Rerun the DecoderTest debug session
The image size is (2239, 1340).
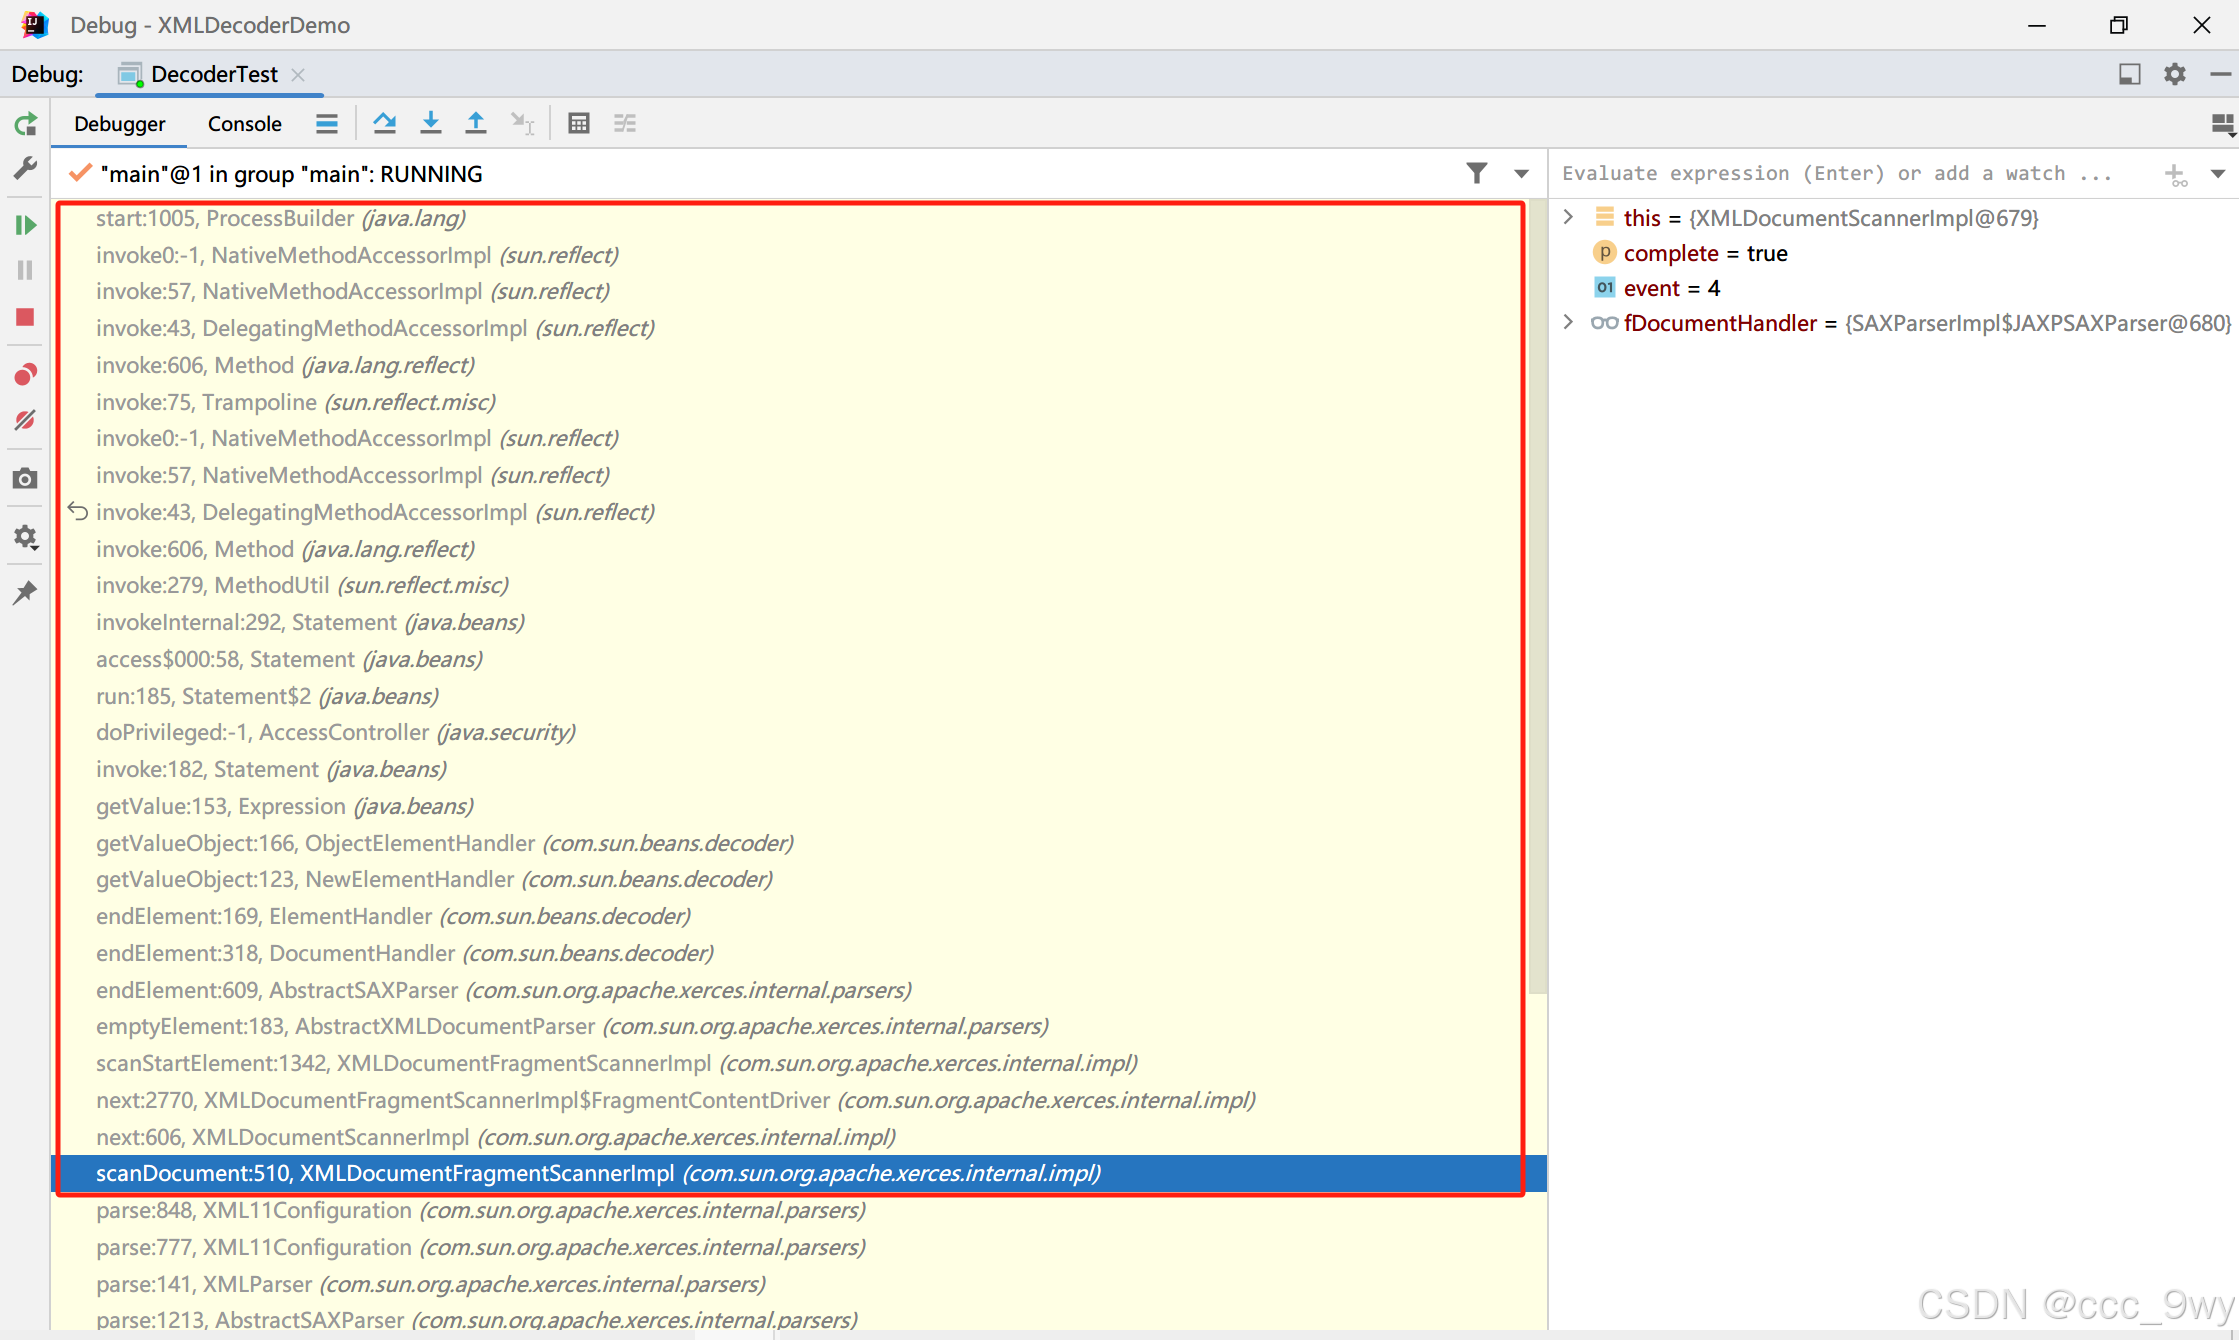click(x=25, y=123)
